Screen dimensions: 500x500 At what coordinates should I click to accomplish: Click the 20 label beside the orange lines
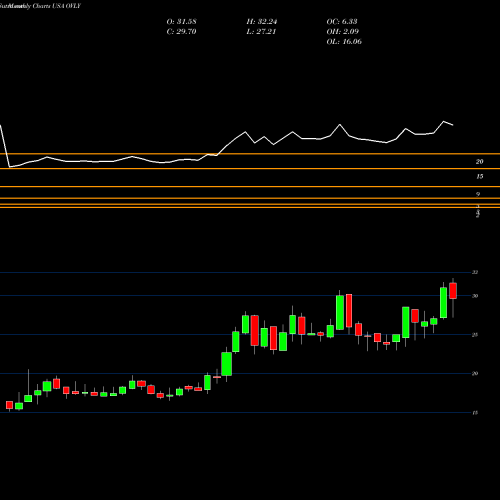[x=479, y=162]
